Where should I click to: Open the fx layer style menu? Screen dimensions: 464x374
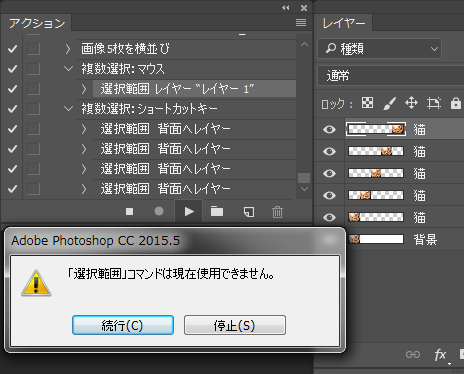tap(440, 355)
